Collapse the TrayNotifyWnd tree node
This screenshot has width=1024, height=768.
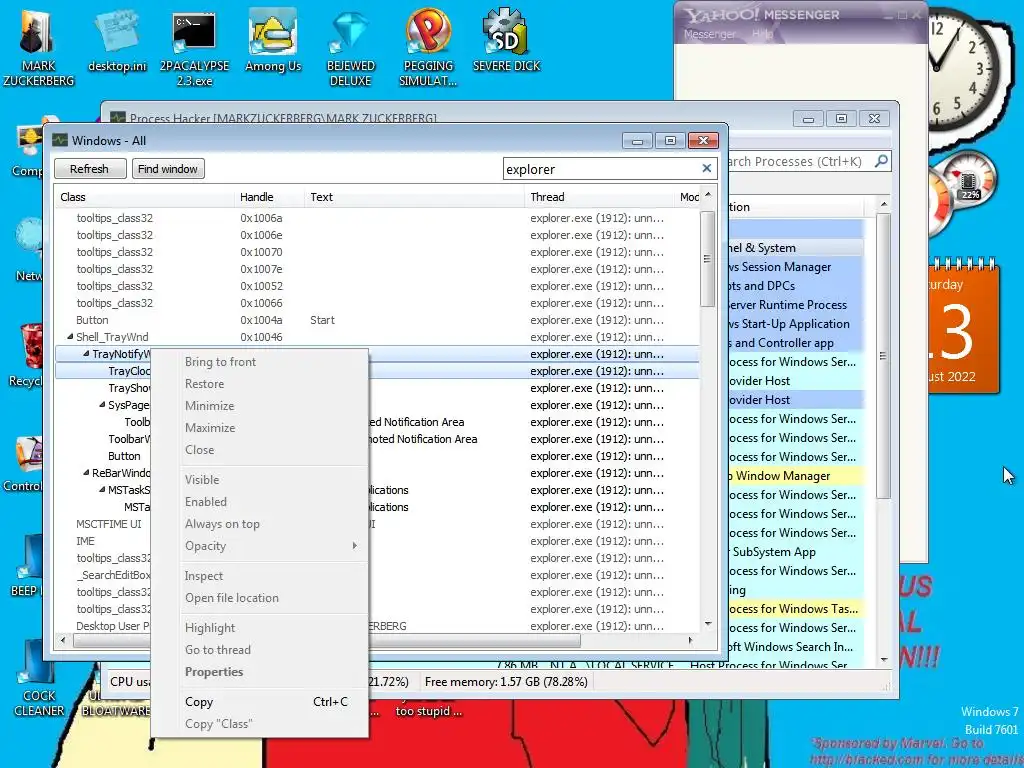86,354
